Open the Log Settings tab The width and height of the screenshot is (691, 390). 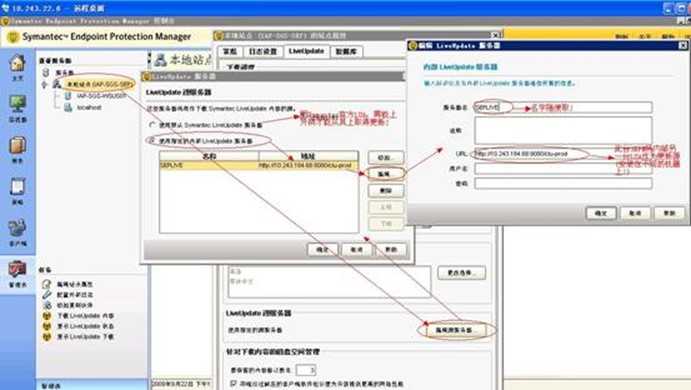tap(263, 52)
